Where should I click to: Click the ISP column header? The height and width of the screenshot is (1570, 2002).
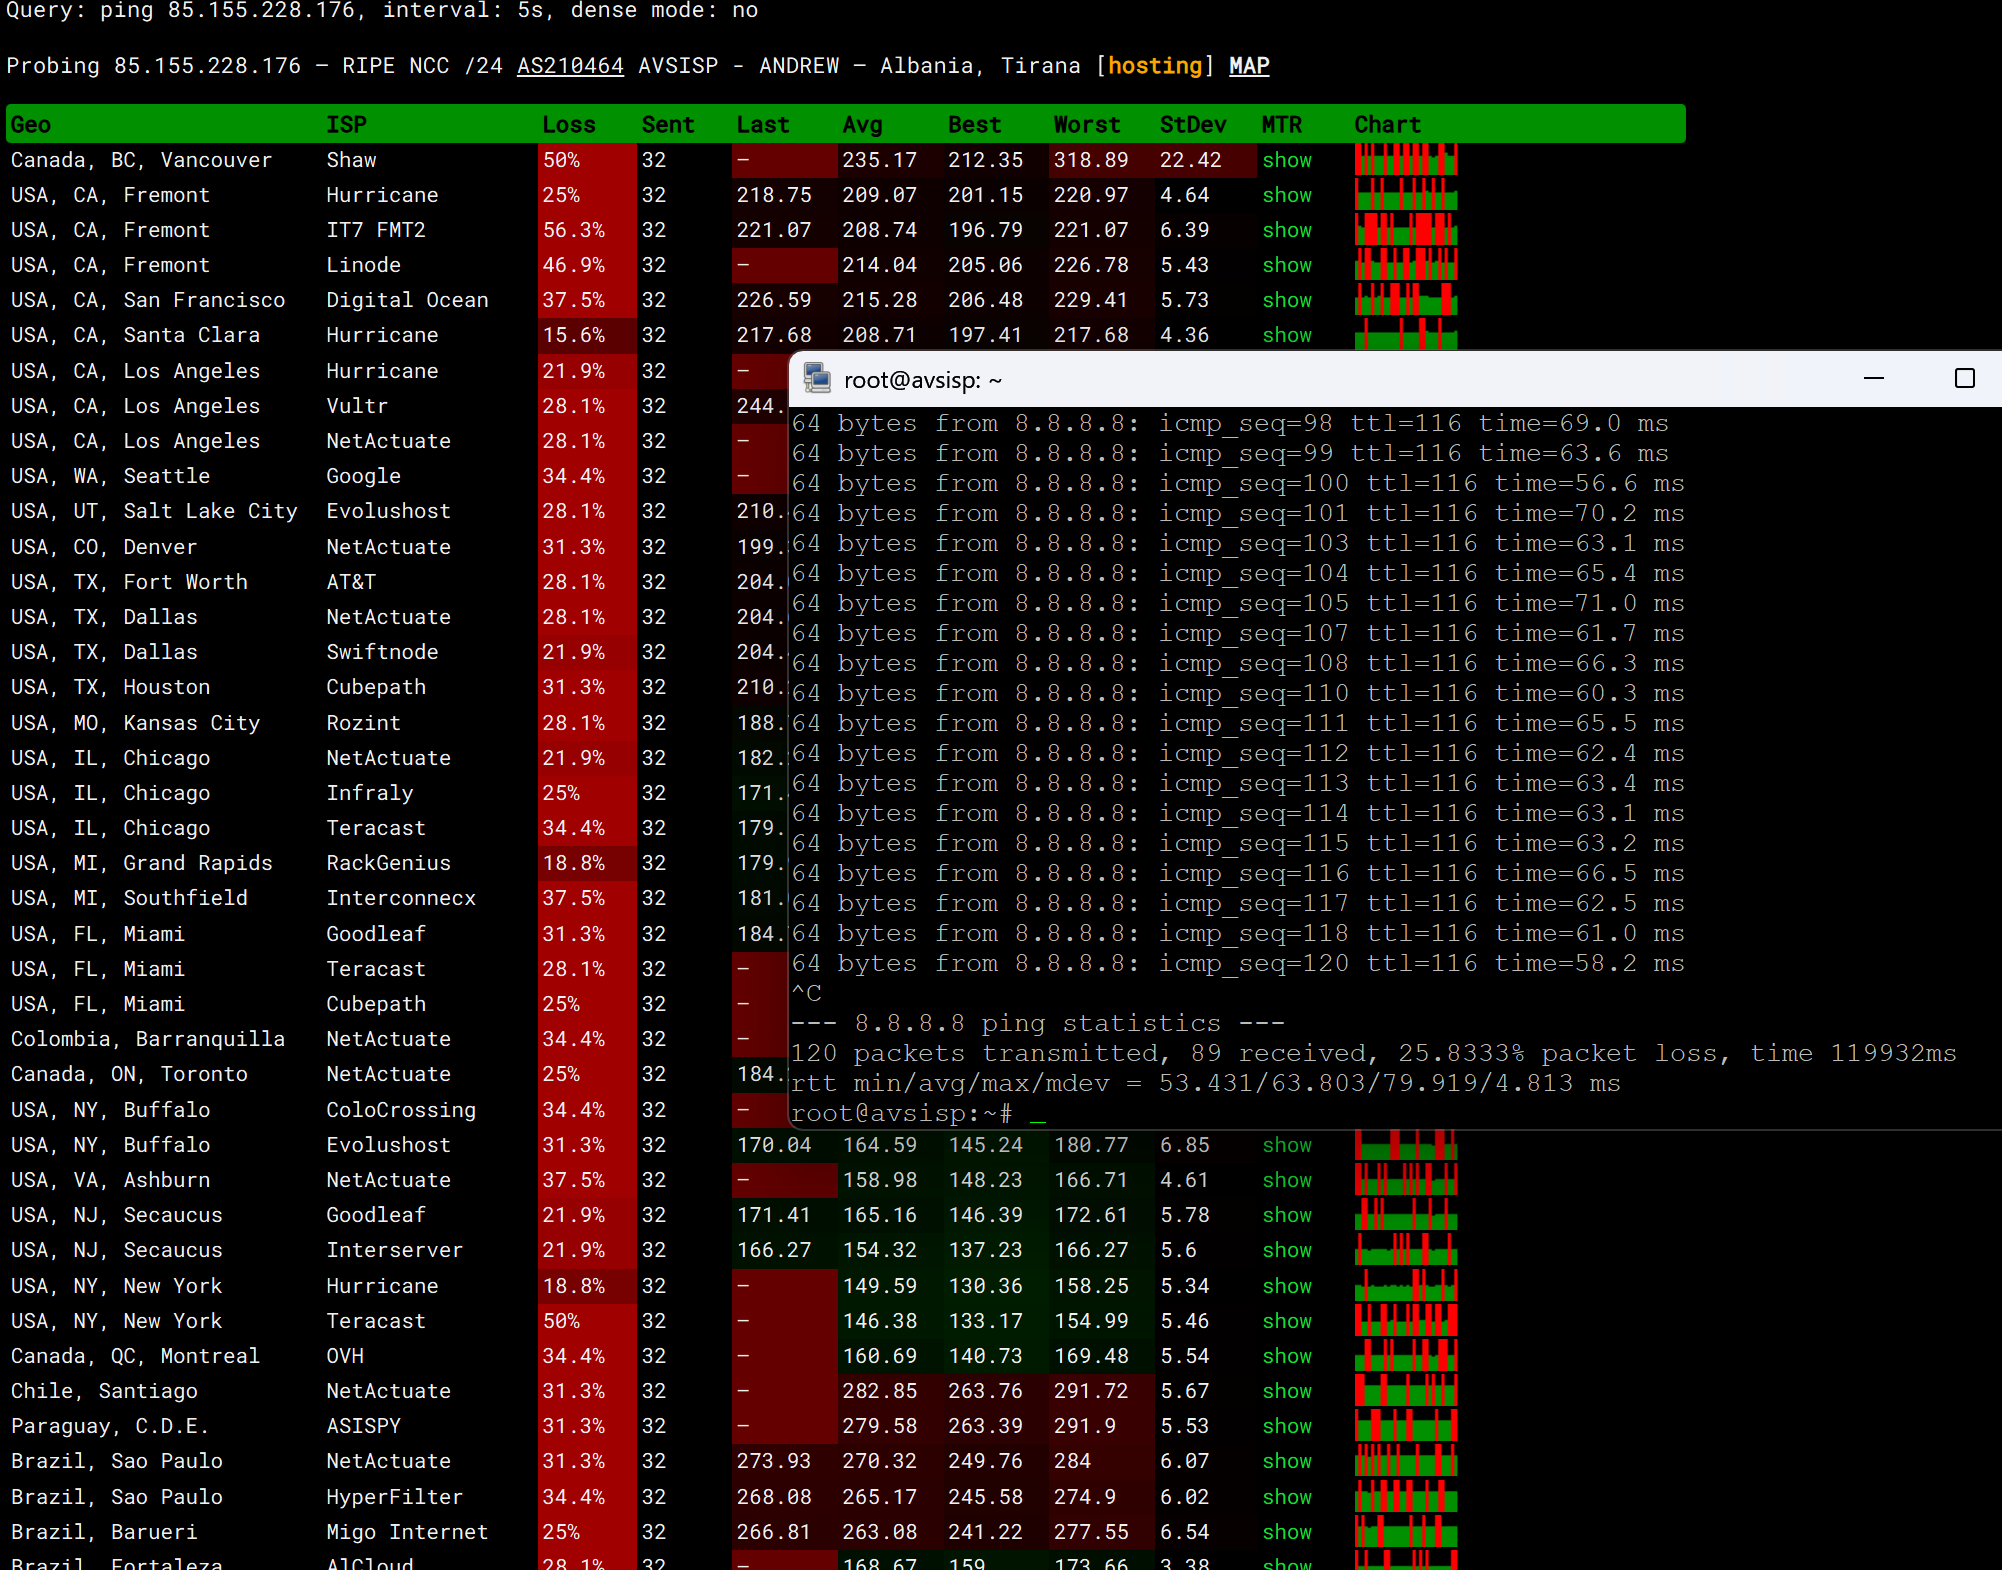click(x=347, y=125)
